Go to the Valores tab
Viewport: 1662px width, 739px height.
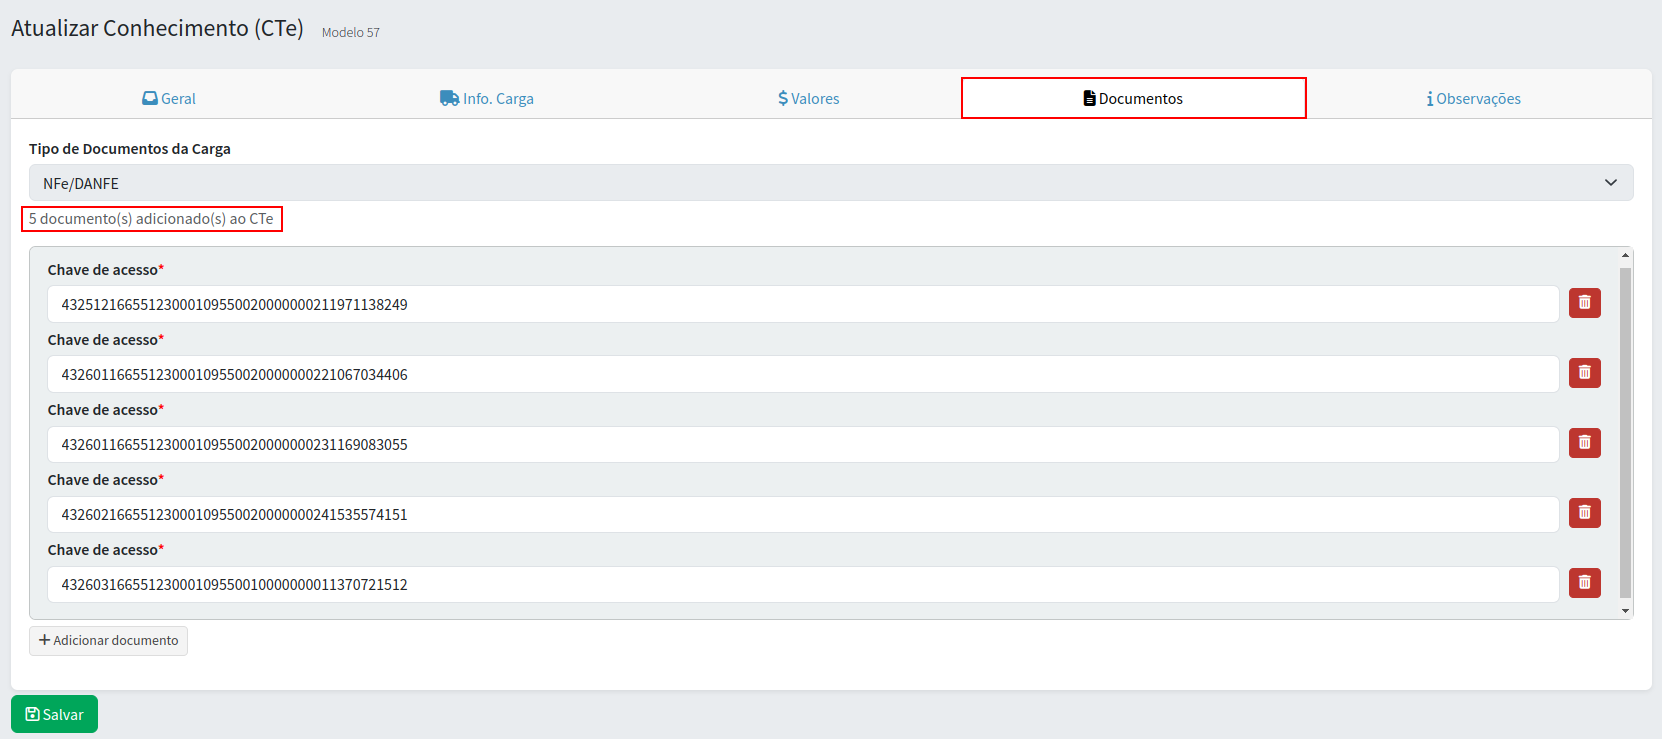point(809,99)
